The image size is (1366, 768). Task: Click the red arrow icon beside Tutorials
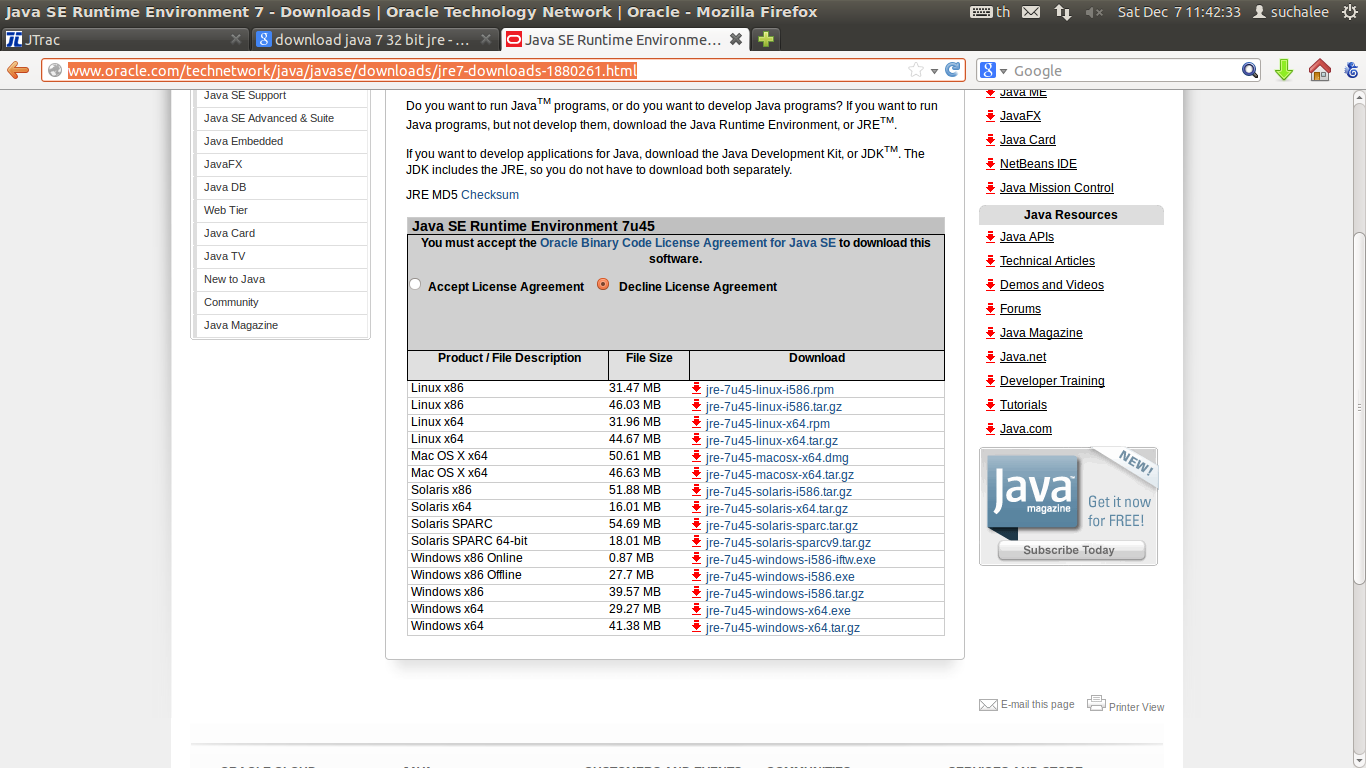990,405
